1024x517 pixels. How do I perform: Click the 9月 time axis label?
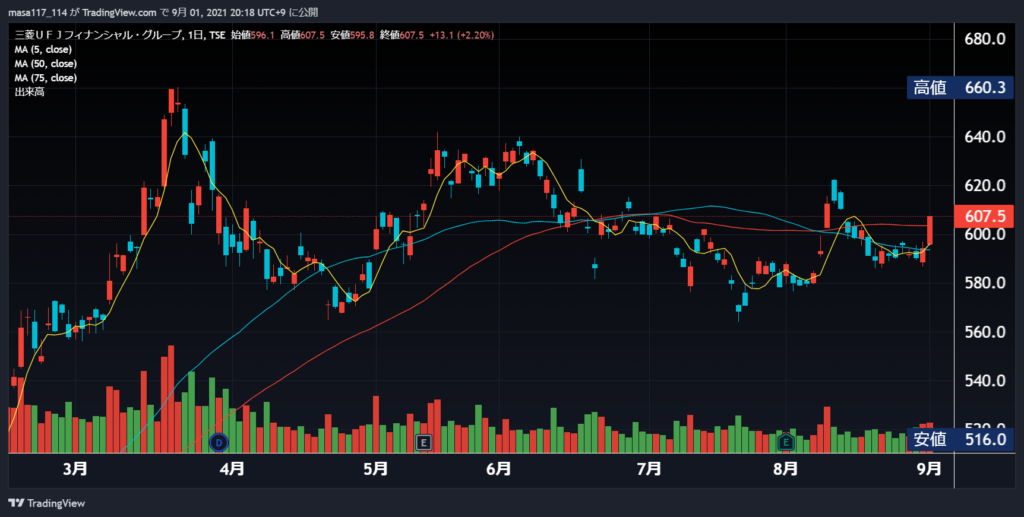(x=929, y=469)
